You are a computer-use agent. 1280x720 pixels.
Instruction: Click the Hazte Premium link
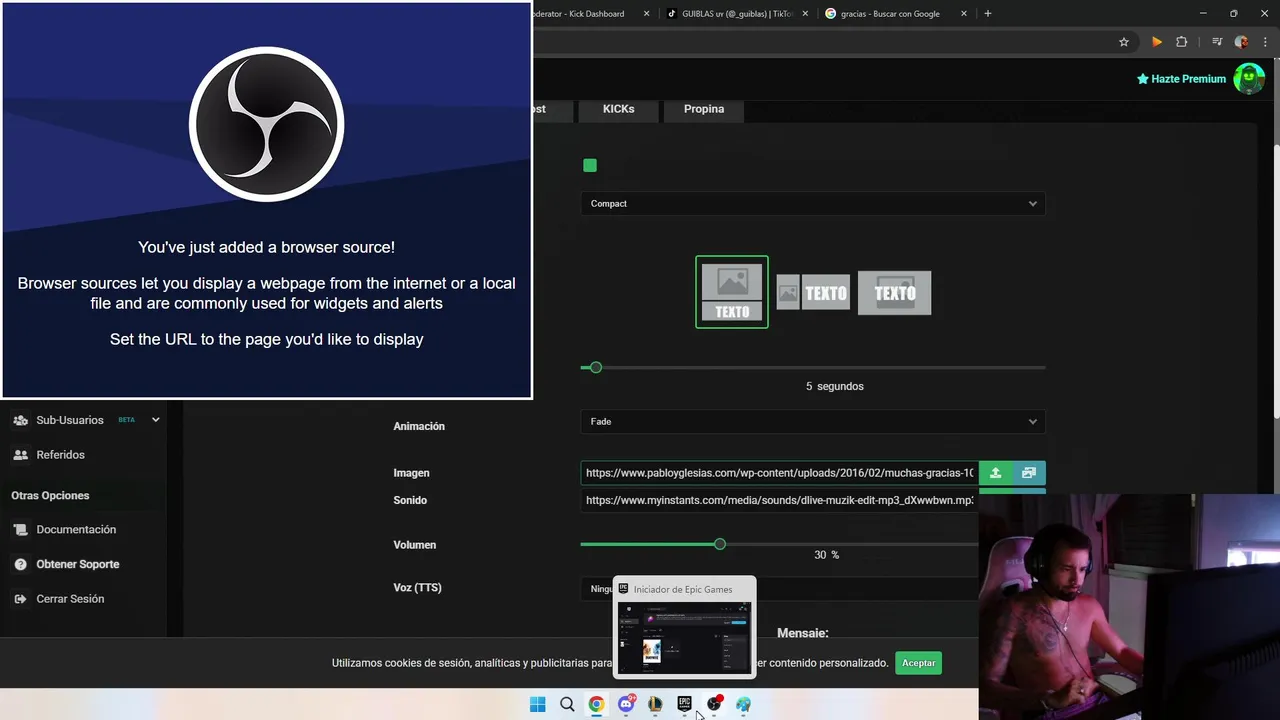1181,79
